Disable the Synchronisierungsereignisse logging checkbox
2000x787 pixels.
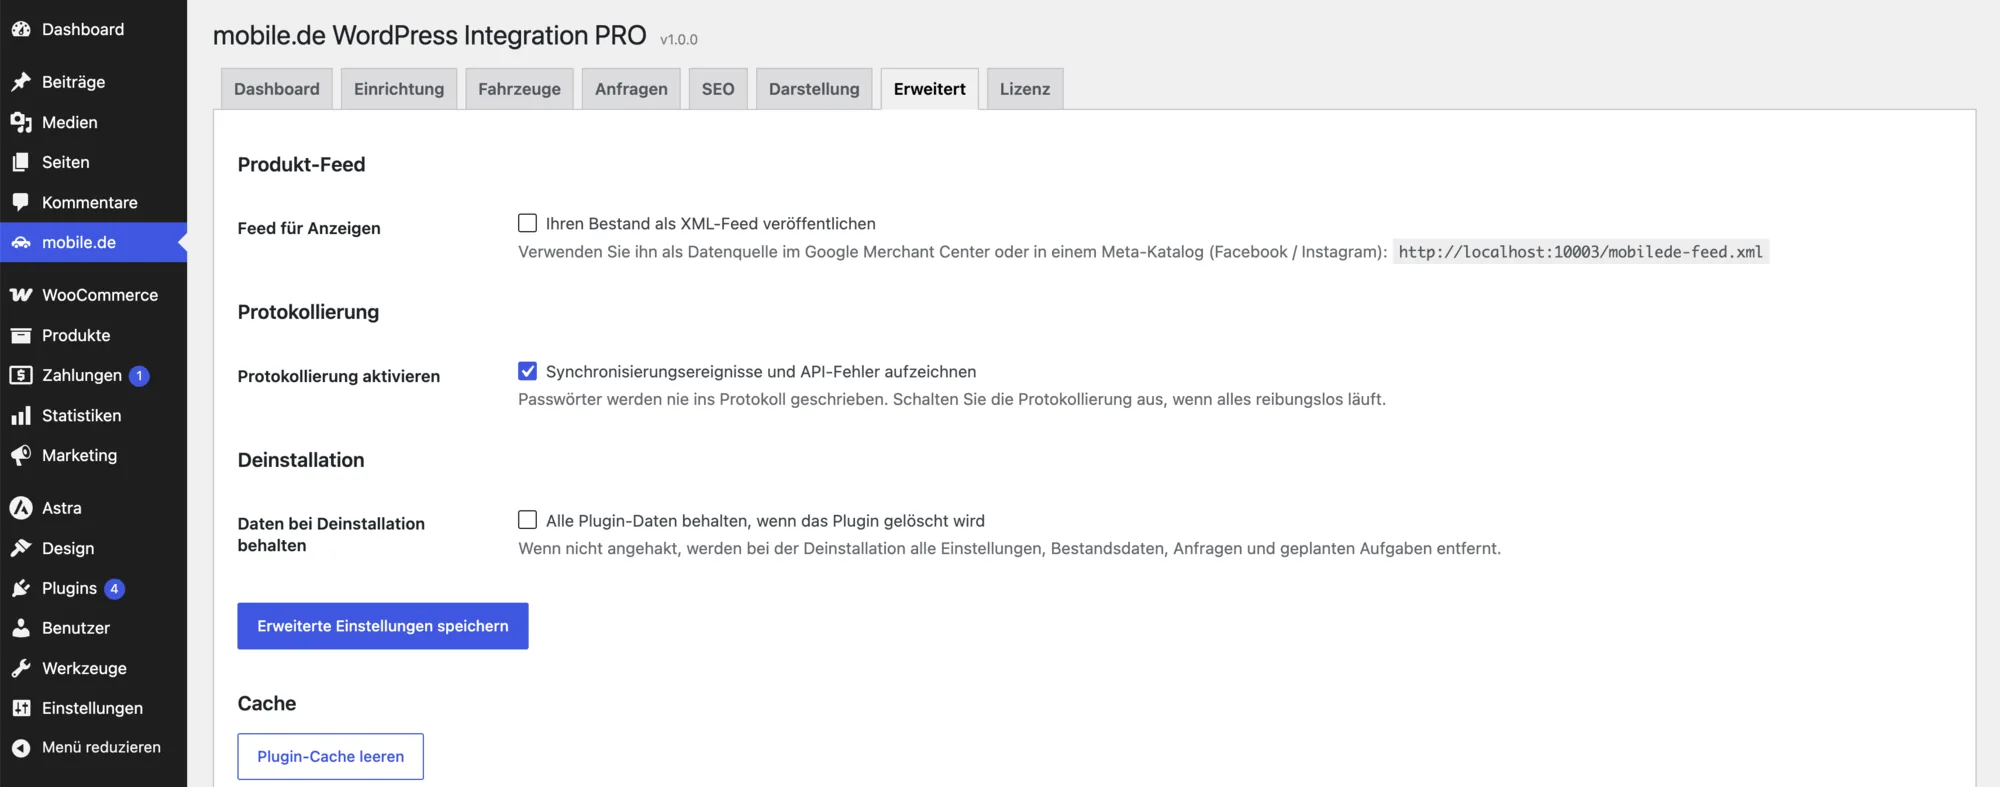click(x=527, y=371)
